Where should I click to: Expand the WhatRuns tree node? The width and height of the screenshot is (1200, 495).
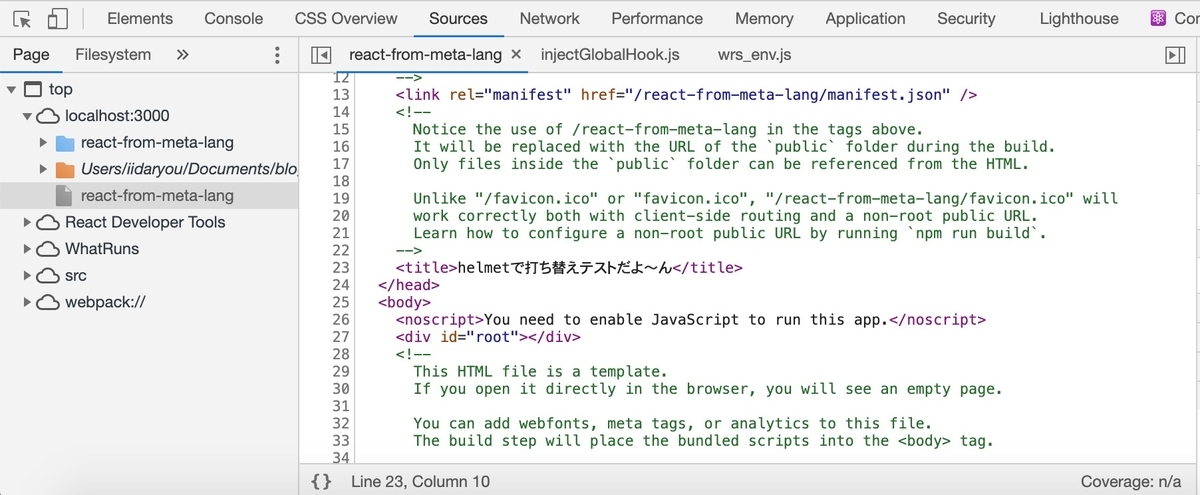pos(27,249)
